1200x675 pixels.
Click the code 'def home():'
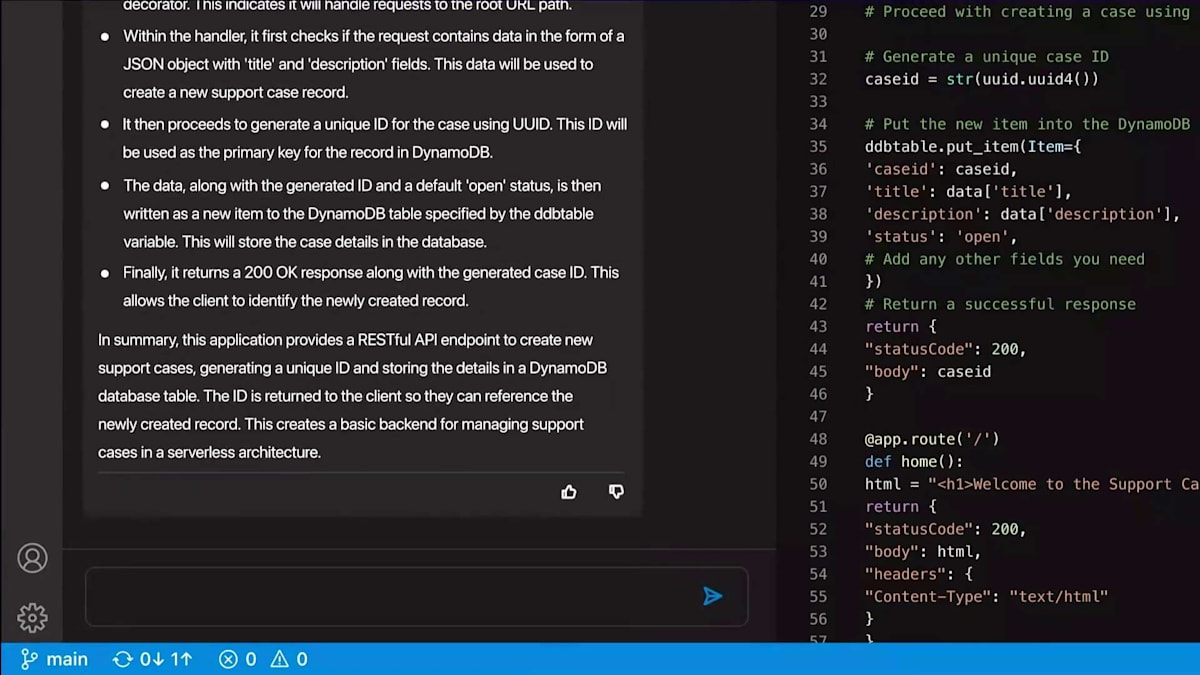pos(914,461)
